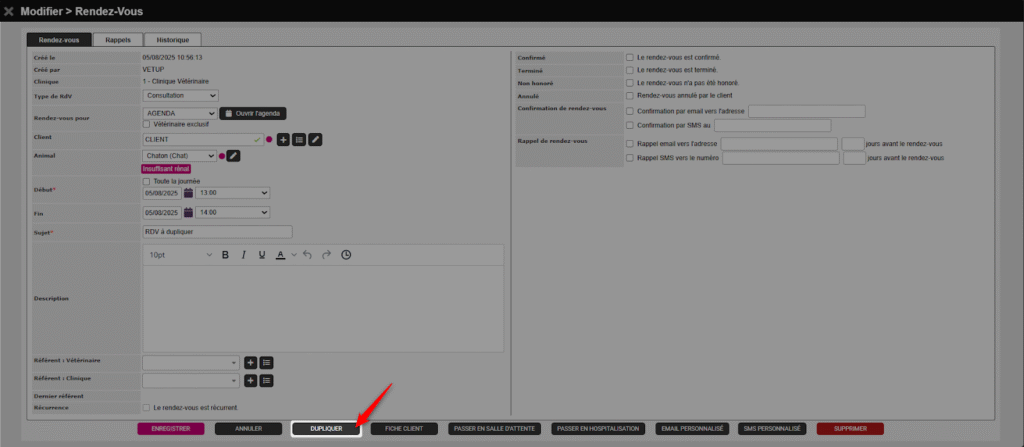Enable the Vétérinaire exclusif checkbox
The width and height of the screenshot is (1024, 447).
pyautogui.click(x=148, y=124)
